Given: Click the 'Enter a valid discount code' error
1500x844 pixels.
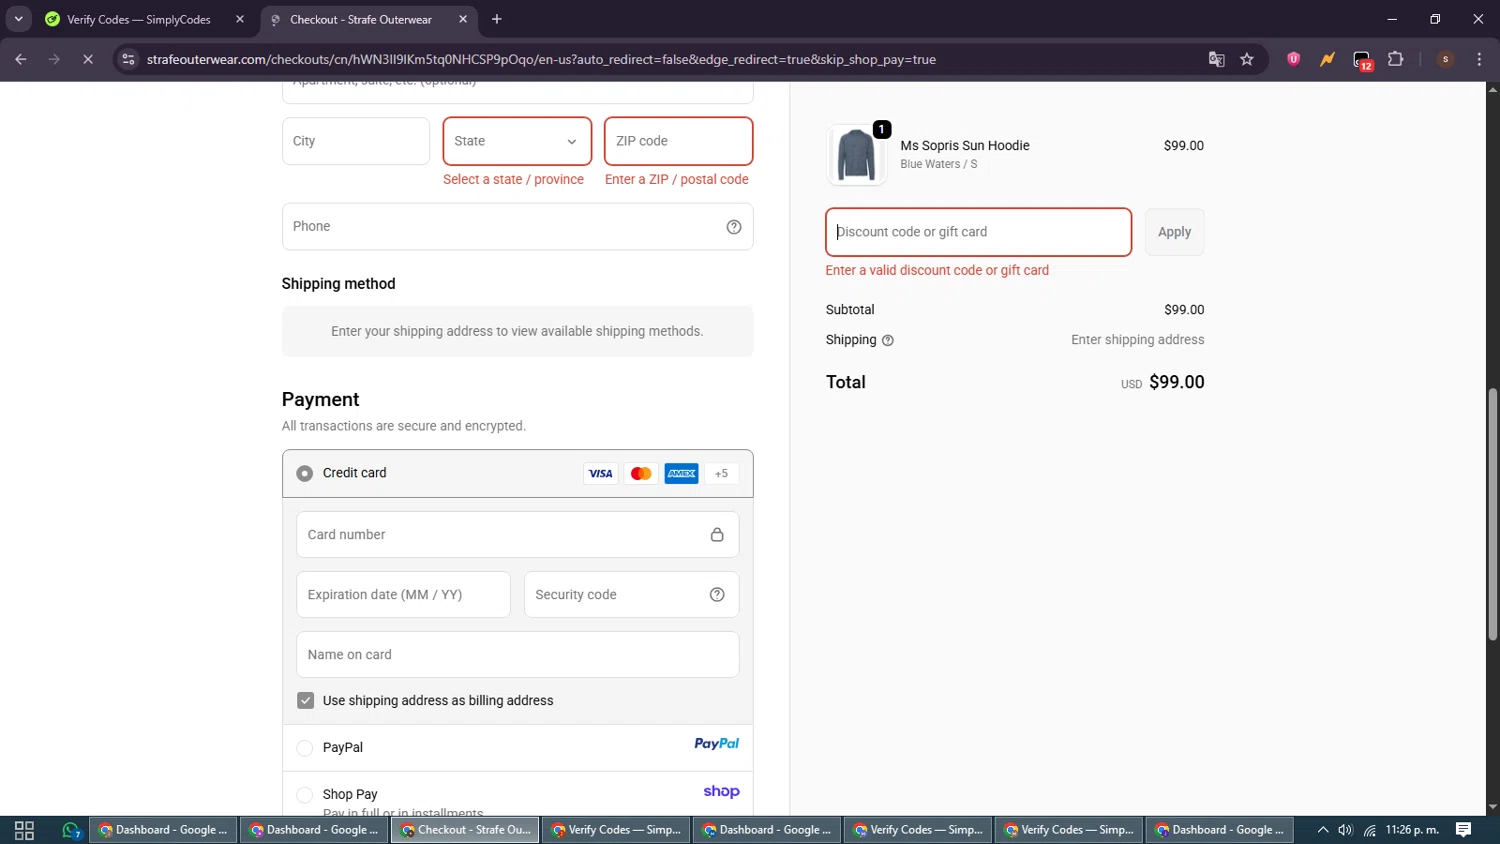Looking at the screenshot, I should (937, 271).
